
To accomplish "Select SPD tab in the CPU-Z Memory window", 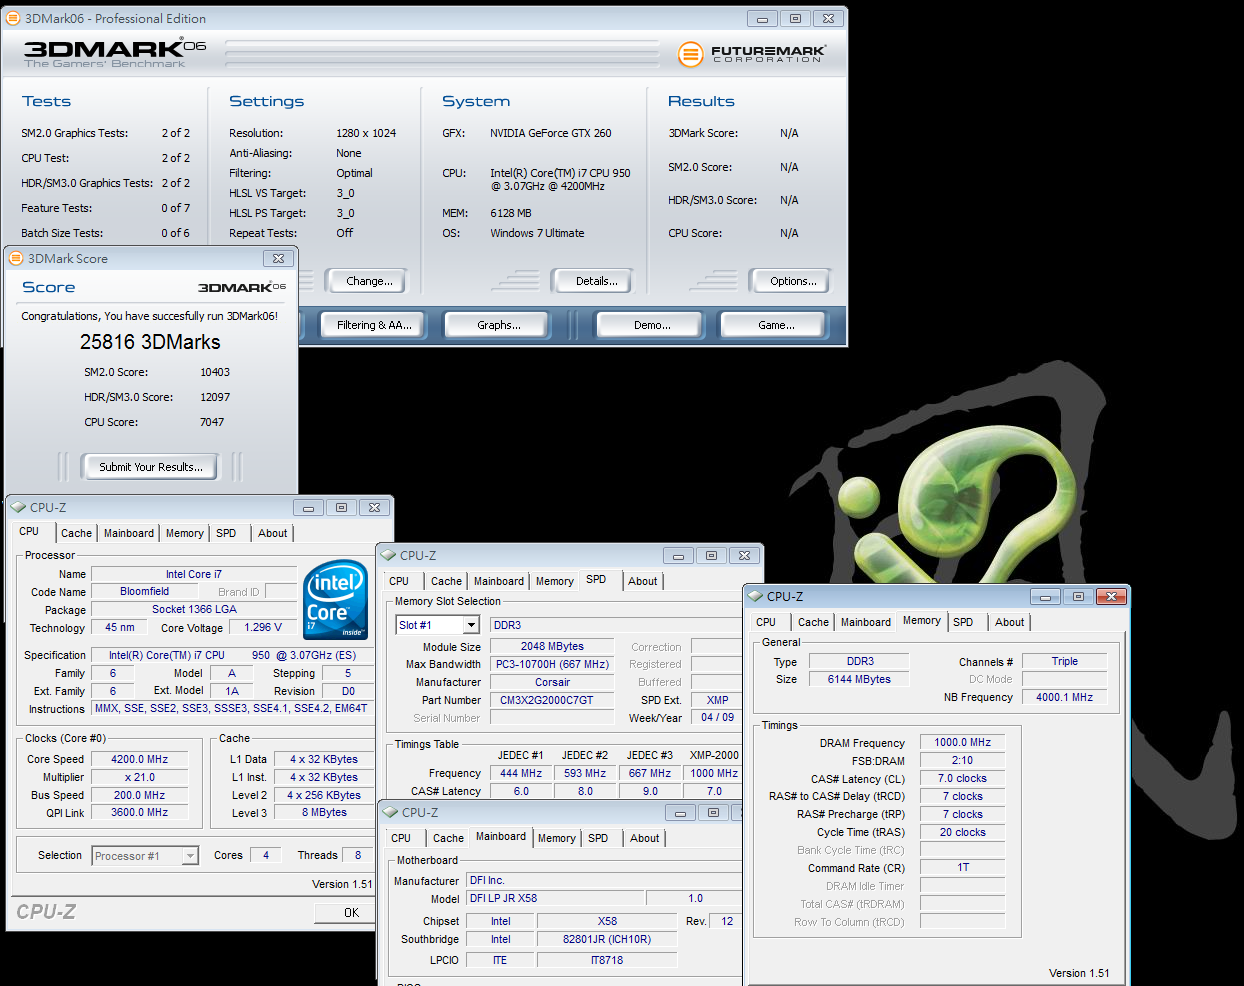I will click(x=963, y=622).
